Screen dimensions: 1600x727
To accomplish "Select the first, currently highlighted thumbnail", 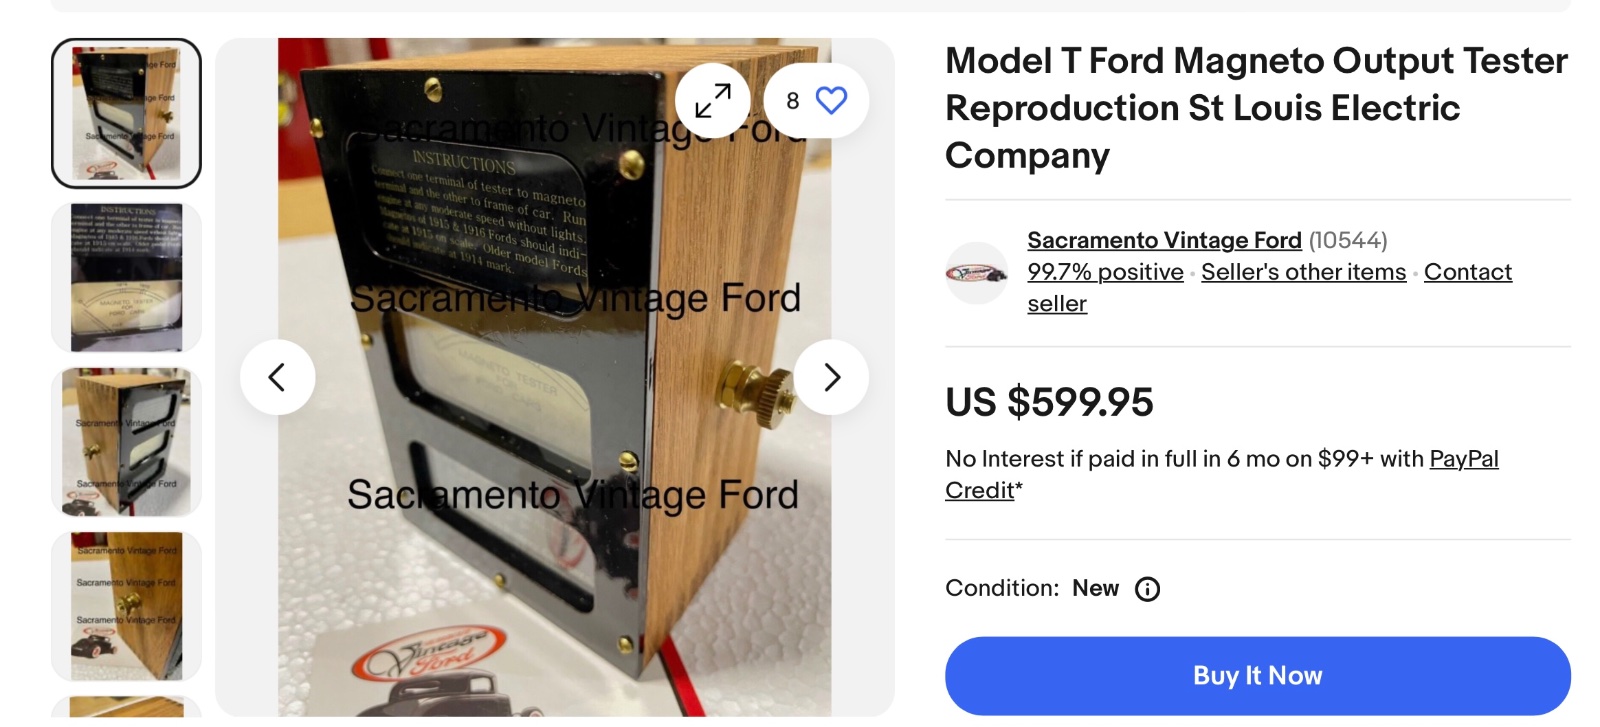I will 126,113.
